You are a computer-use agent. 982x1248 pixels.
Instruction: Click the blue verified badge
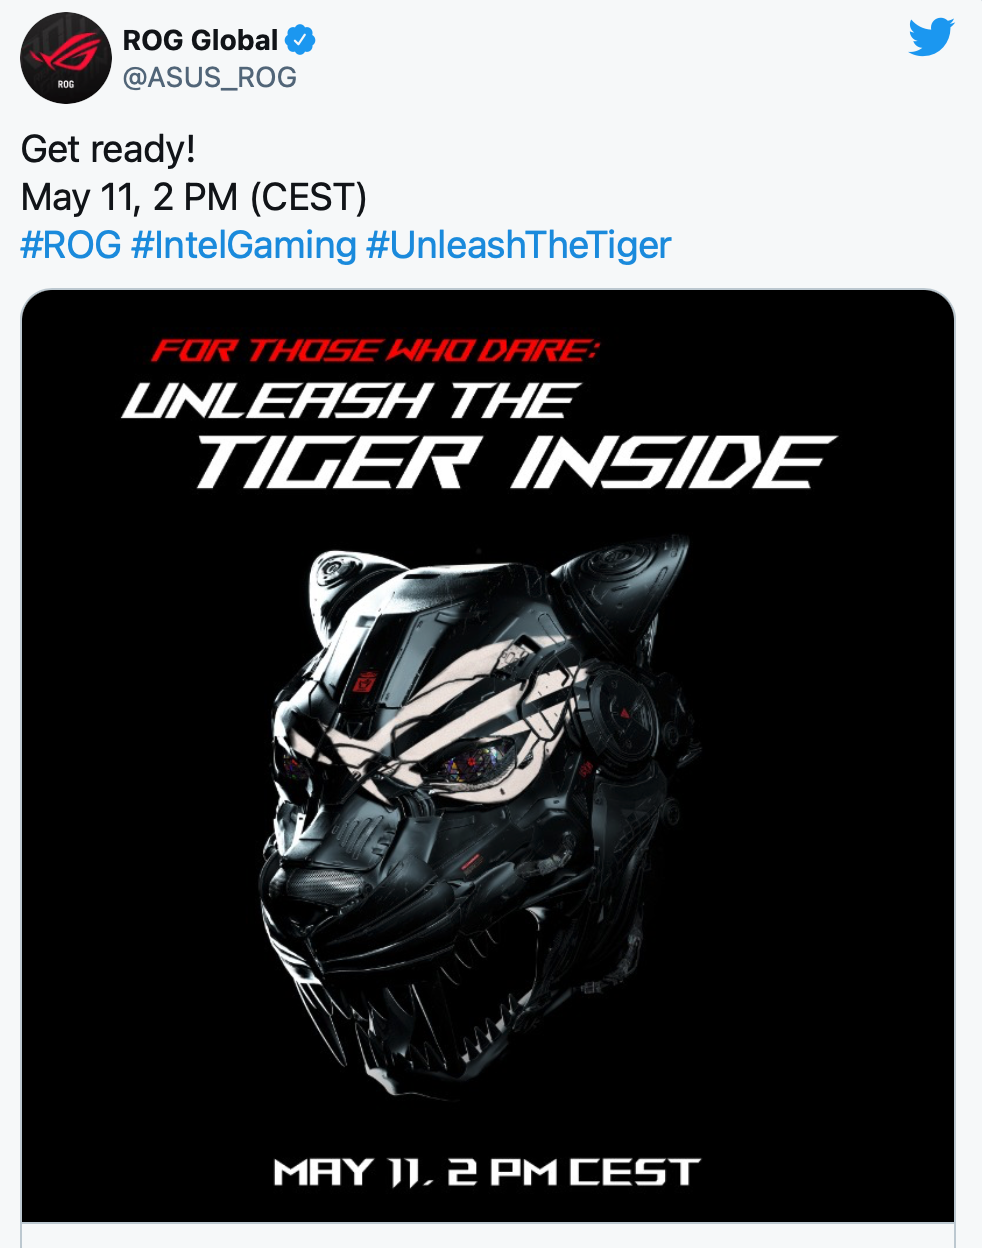[300, 40]
